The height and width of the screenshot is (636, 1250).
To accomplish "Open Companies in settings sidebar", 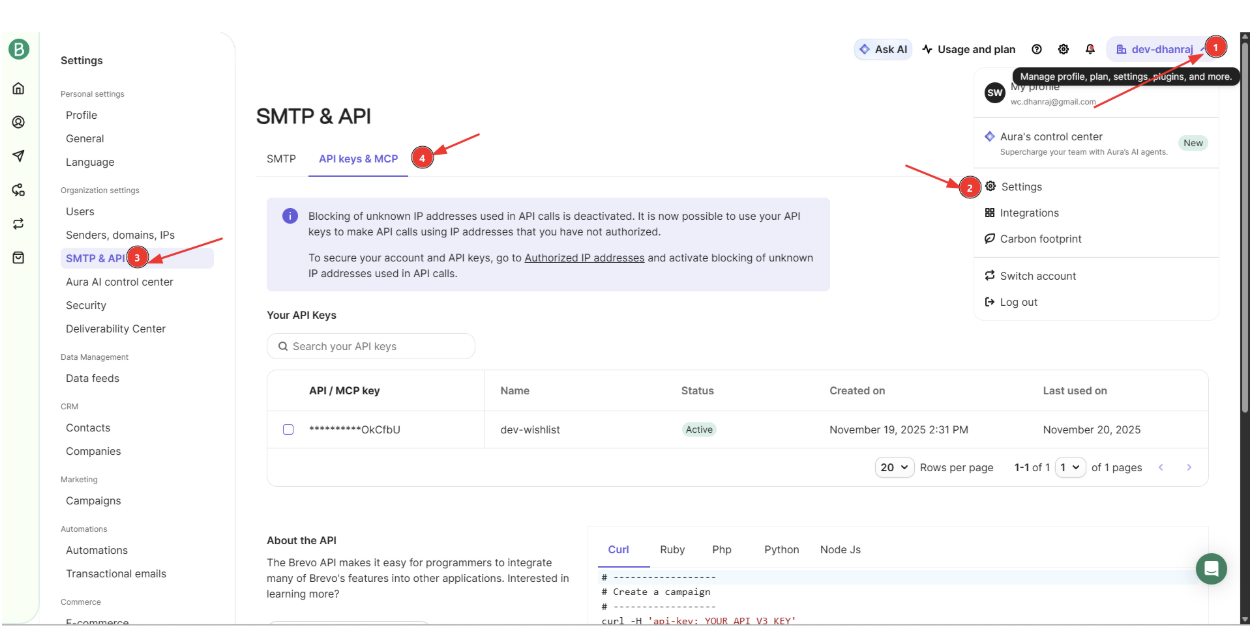I will tap(93, 451).
